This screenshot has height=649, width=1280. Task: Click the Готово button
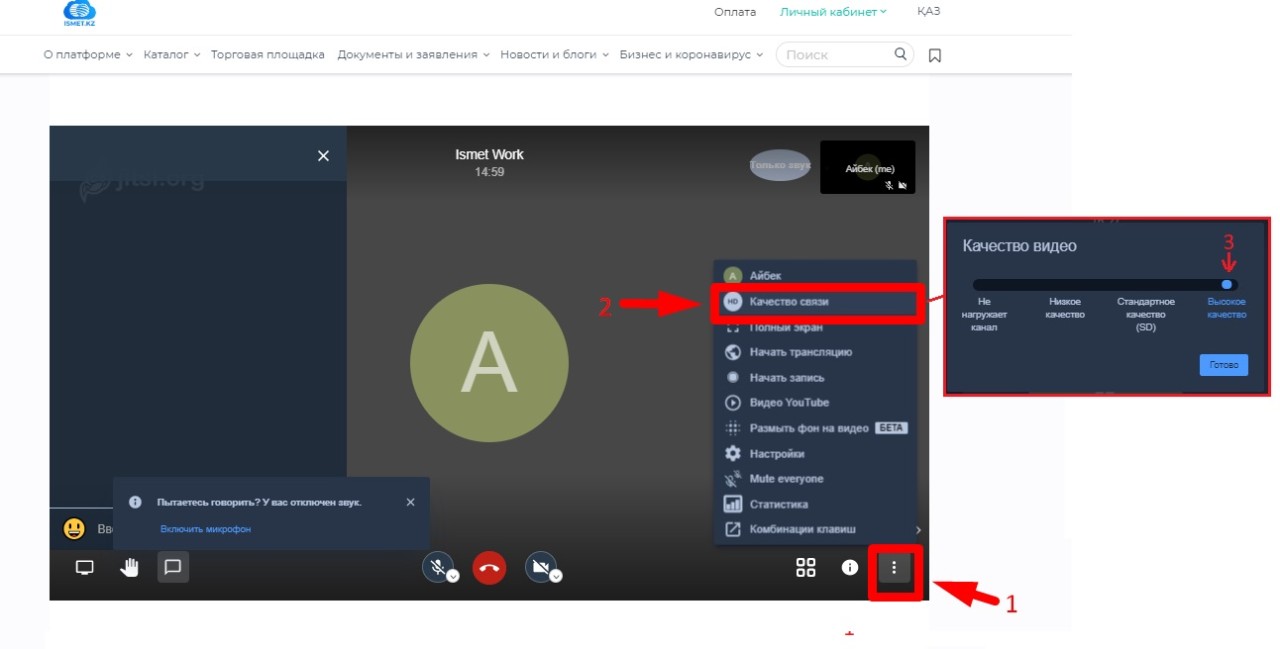1223,365
